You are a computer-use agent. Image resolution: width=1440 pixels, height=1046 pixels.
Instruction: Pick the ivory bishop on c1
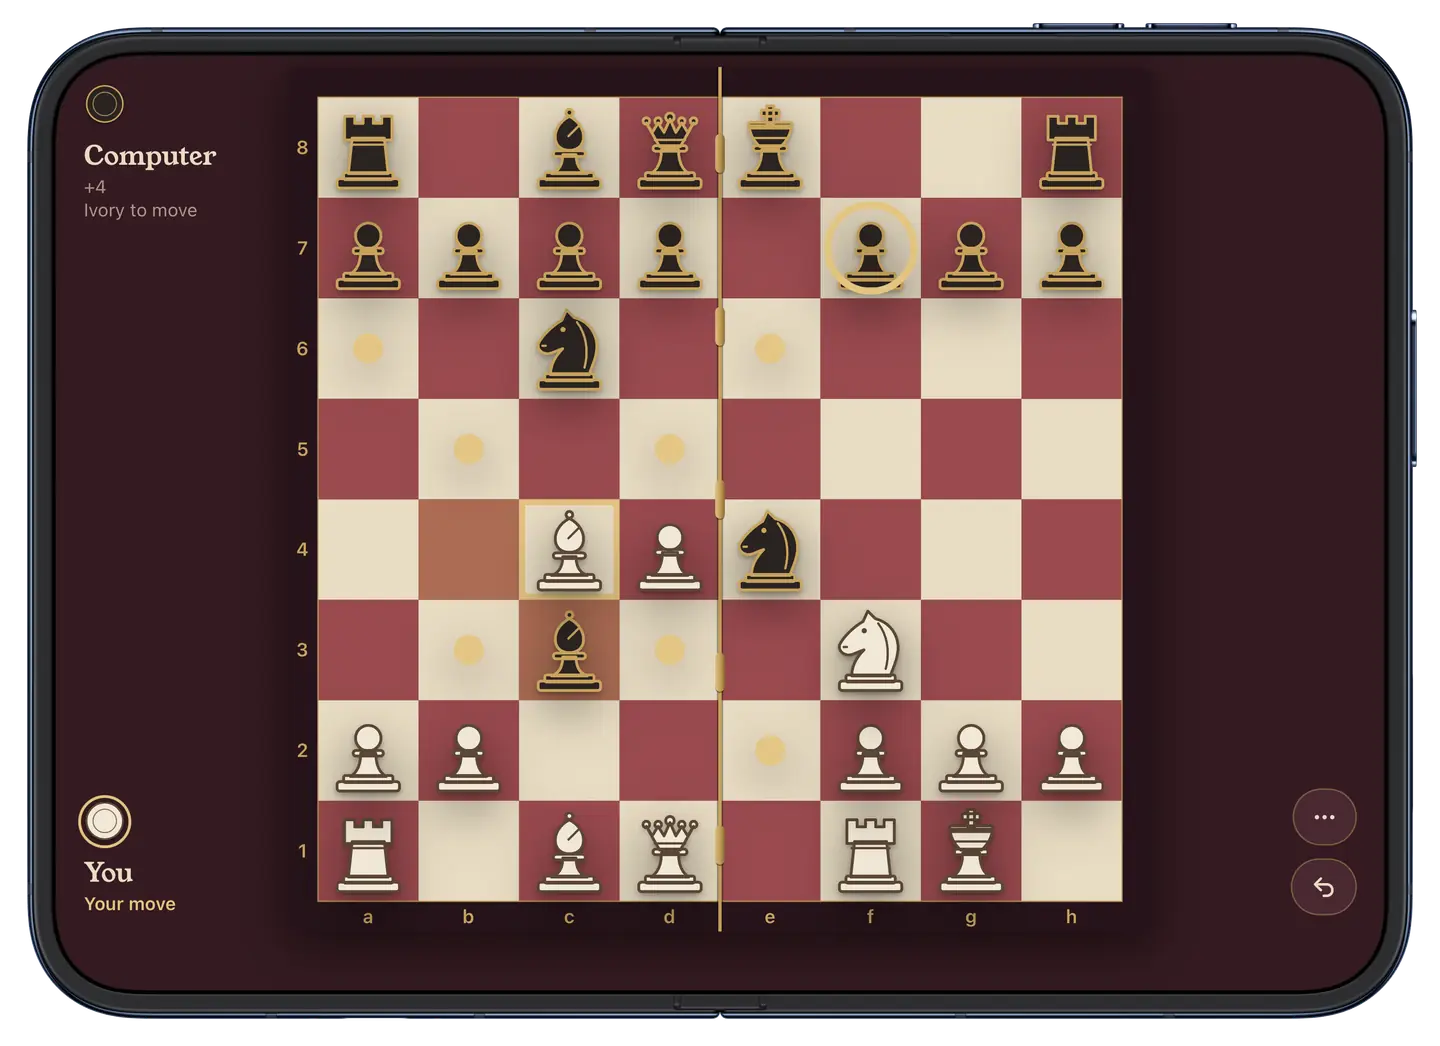tap(569, 852)
